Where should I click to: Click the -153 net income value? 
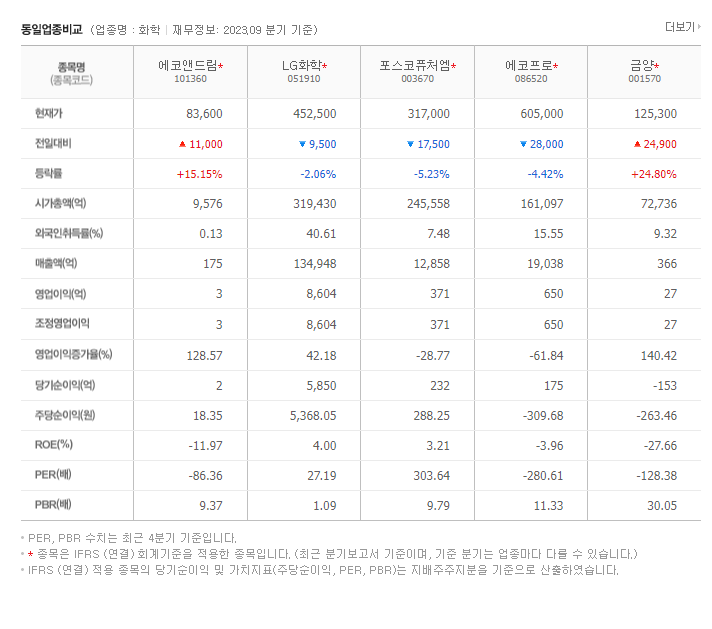(665, 386)
